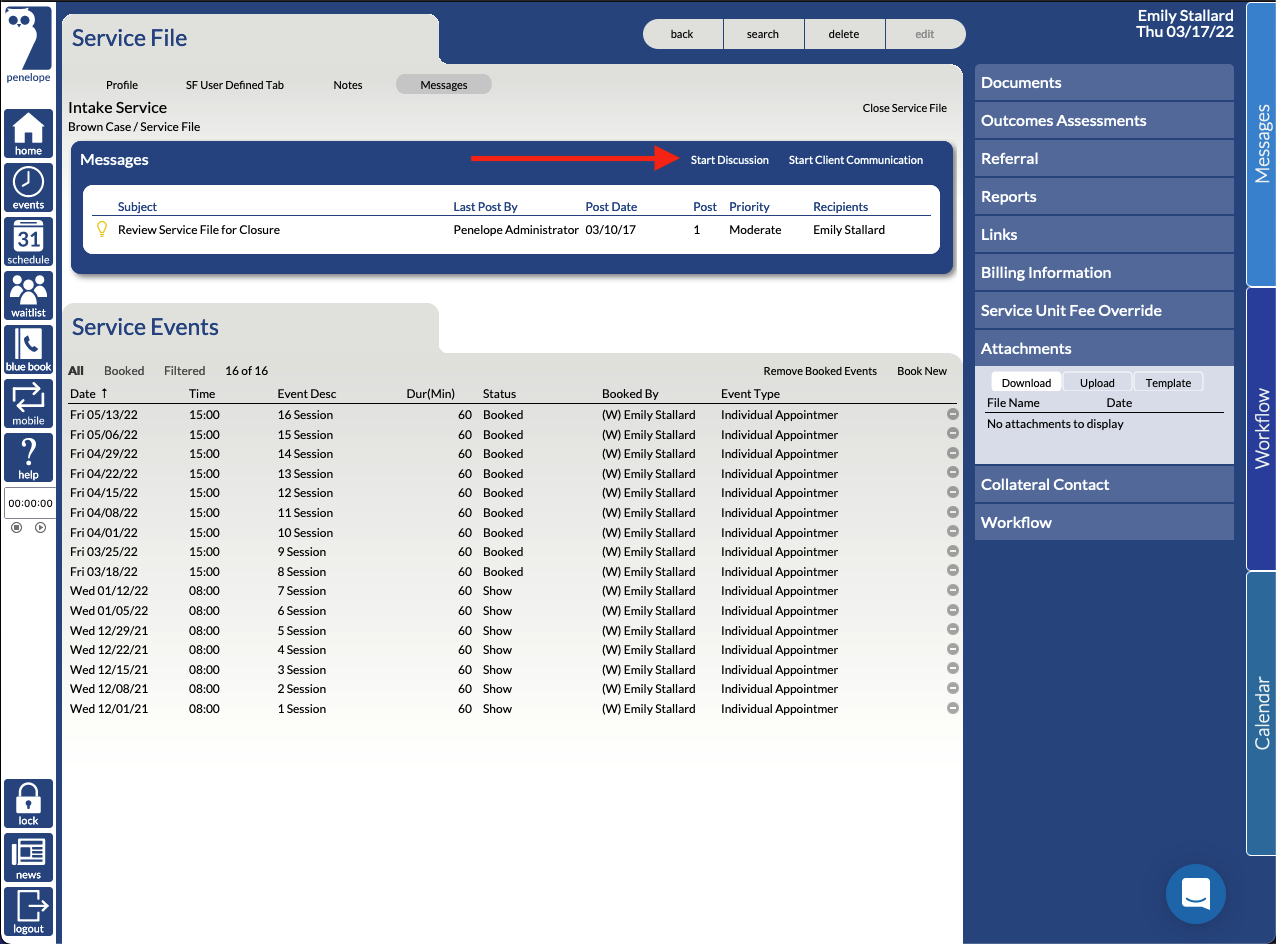Viewport: 1276px width, 944px height.
Task: Click Remove Booked Events link
Action: point(820,371)
